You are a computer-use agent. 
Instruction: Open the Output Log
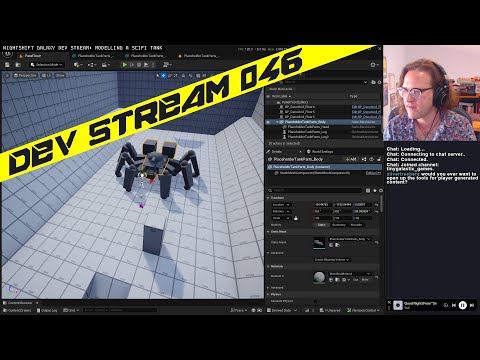click(47, 310)
